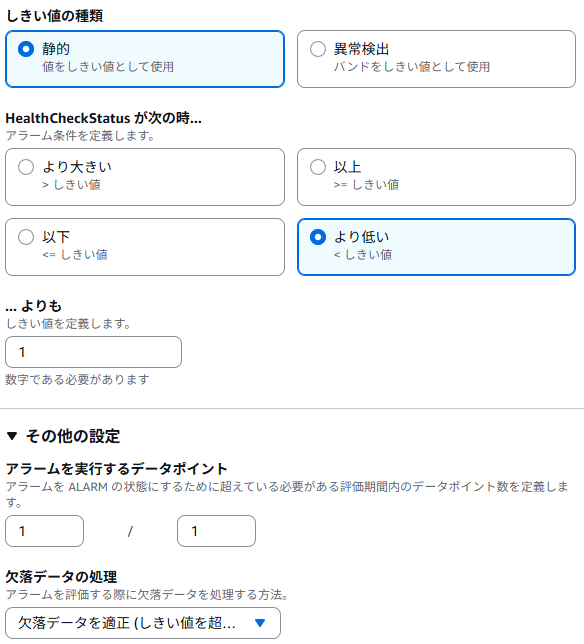This screenshot has height=644, width=584.
Task: Choose より大きい condition radio
Action: pyautogui.click(x=26, y=167)
